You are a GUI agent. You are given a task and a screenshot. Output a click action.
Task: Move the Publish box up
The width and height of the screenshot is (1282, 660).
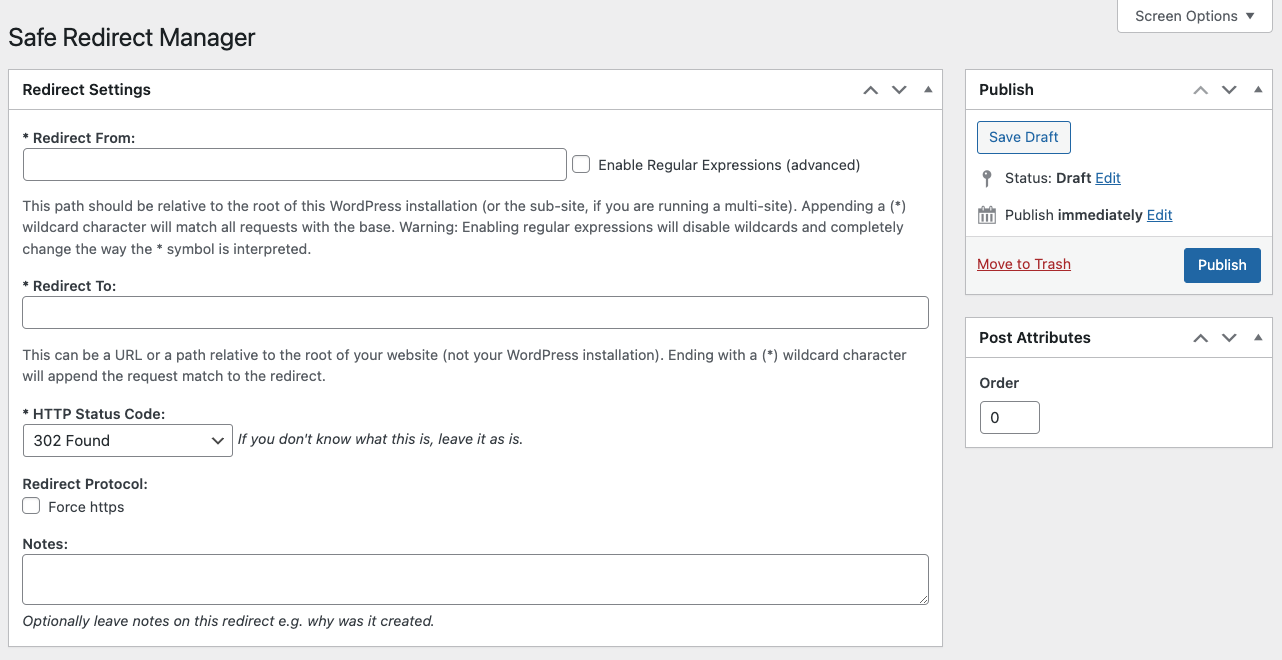pyautogui.click(x=1199, y=89)
